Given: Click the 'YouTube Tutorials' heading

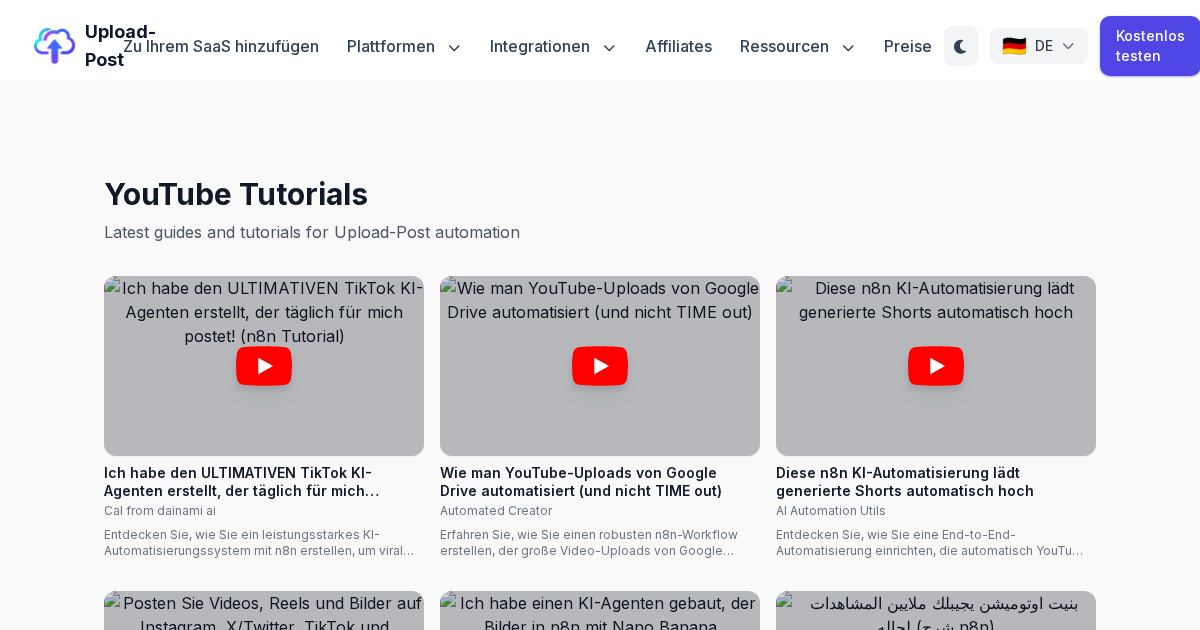Looking at the screenshot, I should 236,194.
